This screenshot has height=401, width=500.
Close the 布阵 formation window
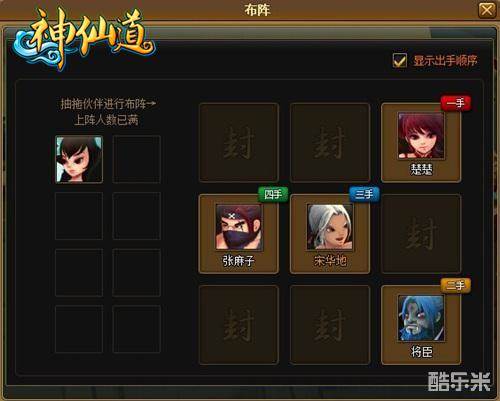click(487, 10)
